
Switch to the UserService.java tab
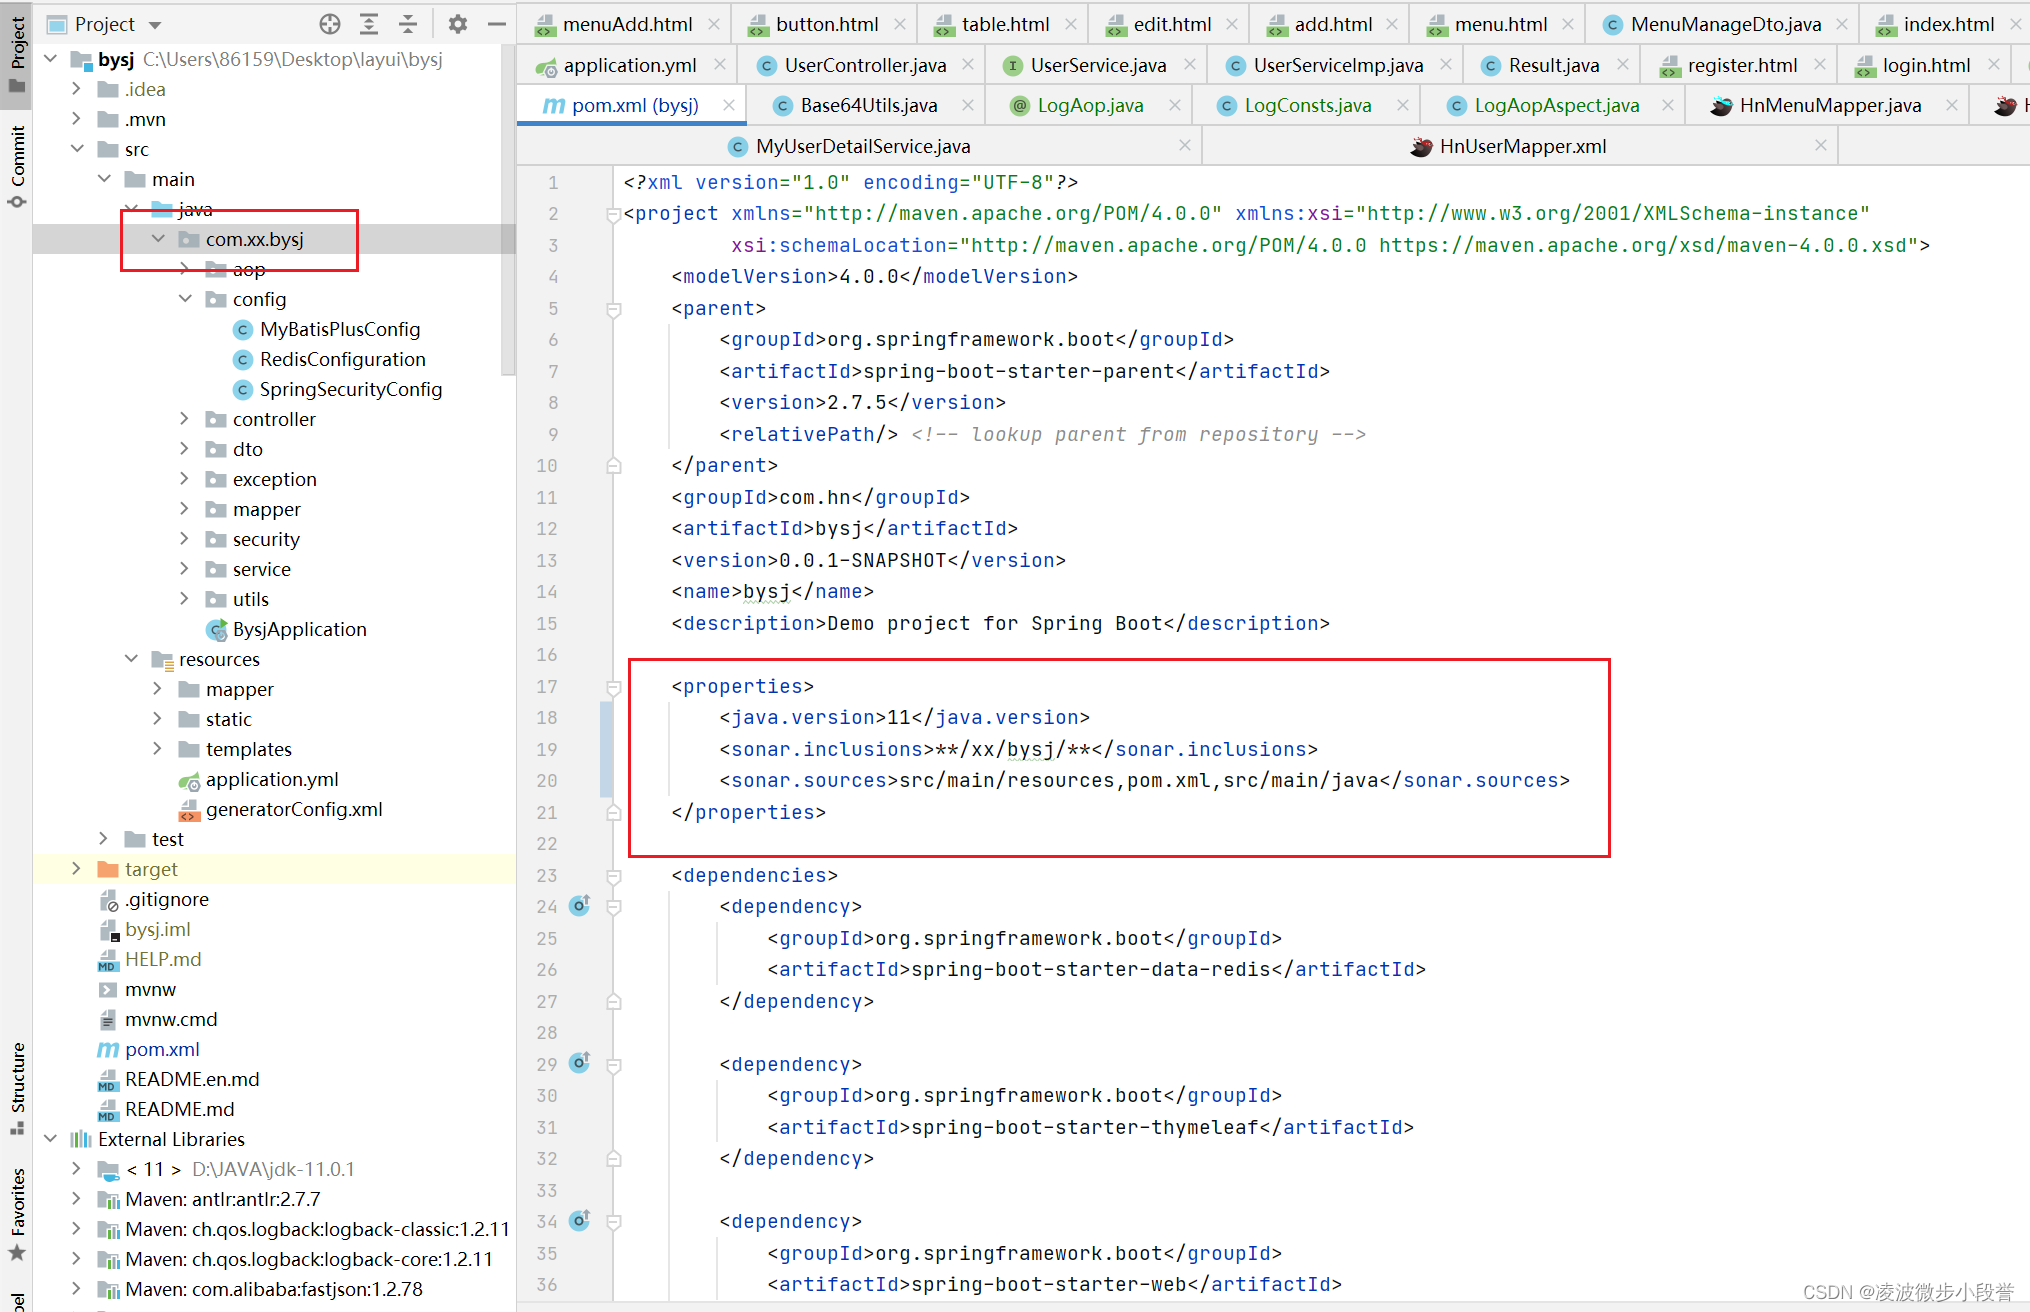pos(1095,64)
